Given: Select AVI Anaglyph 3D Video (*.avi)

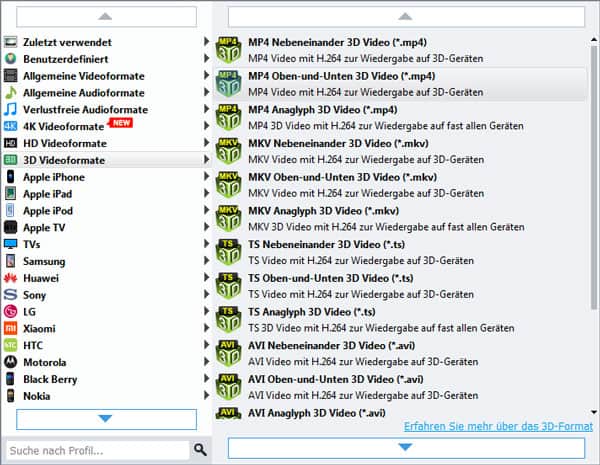Looking at the screenshot, I should tap(400, 413).
